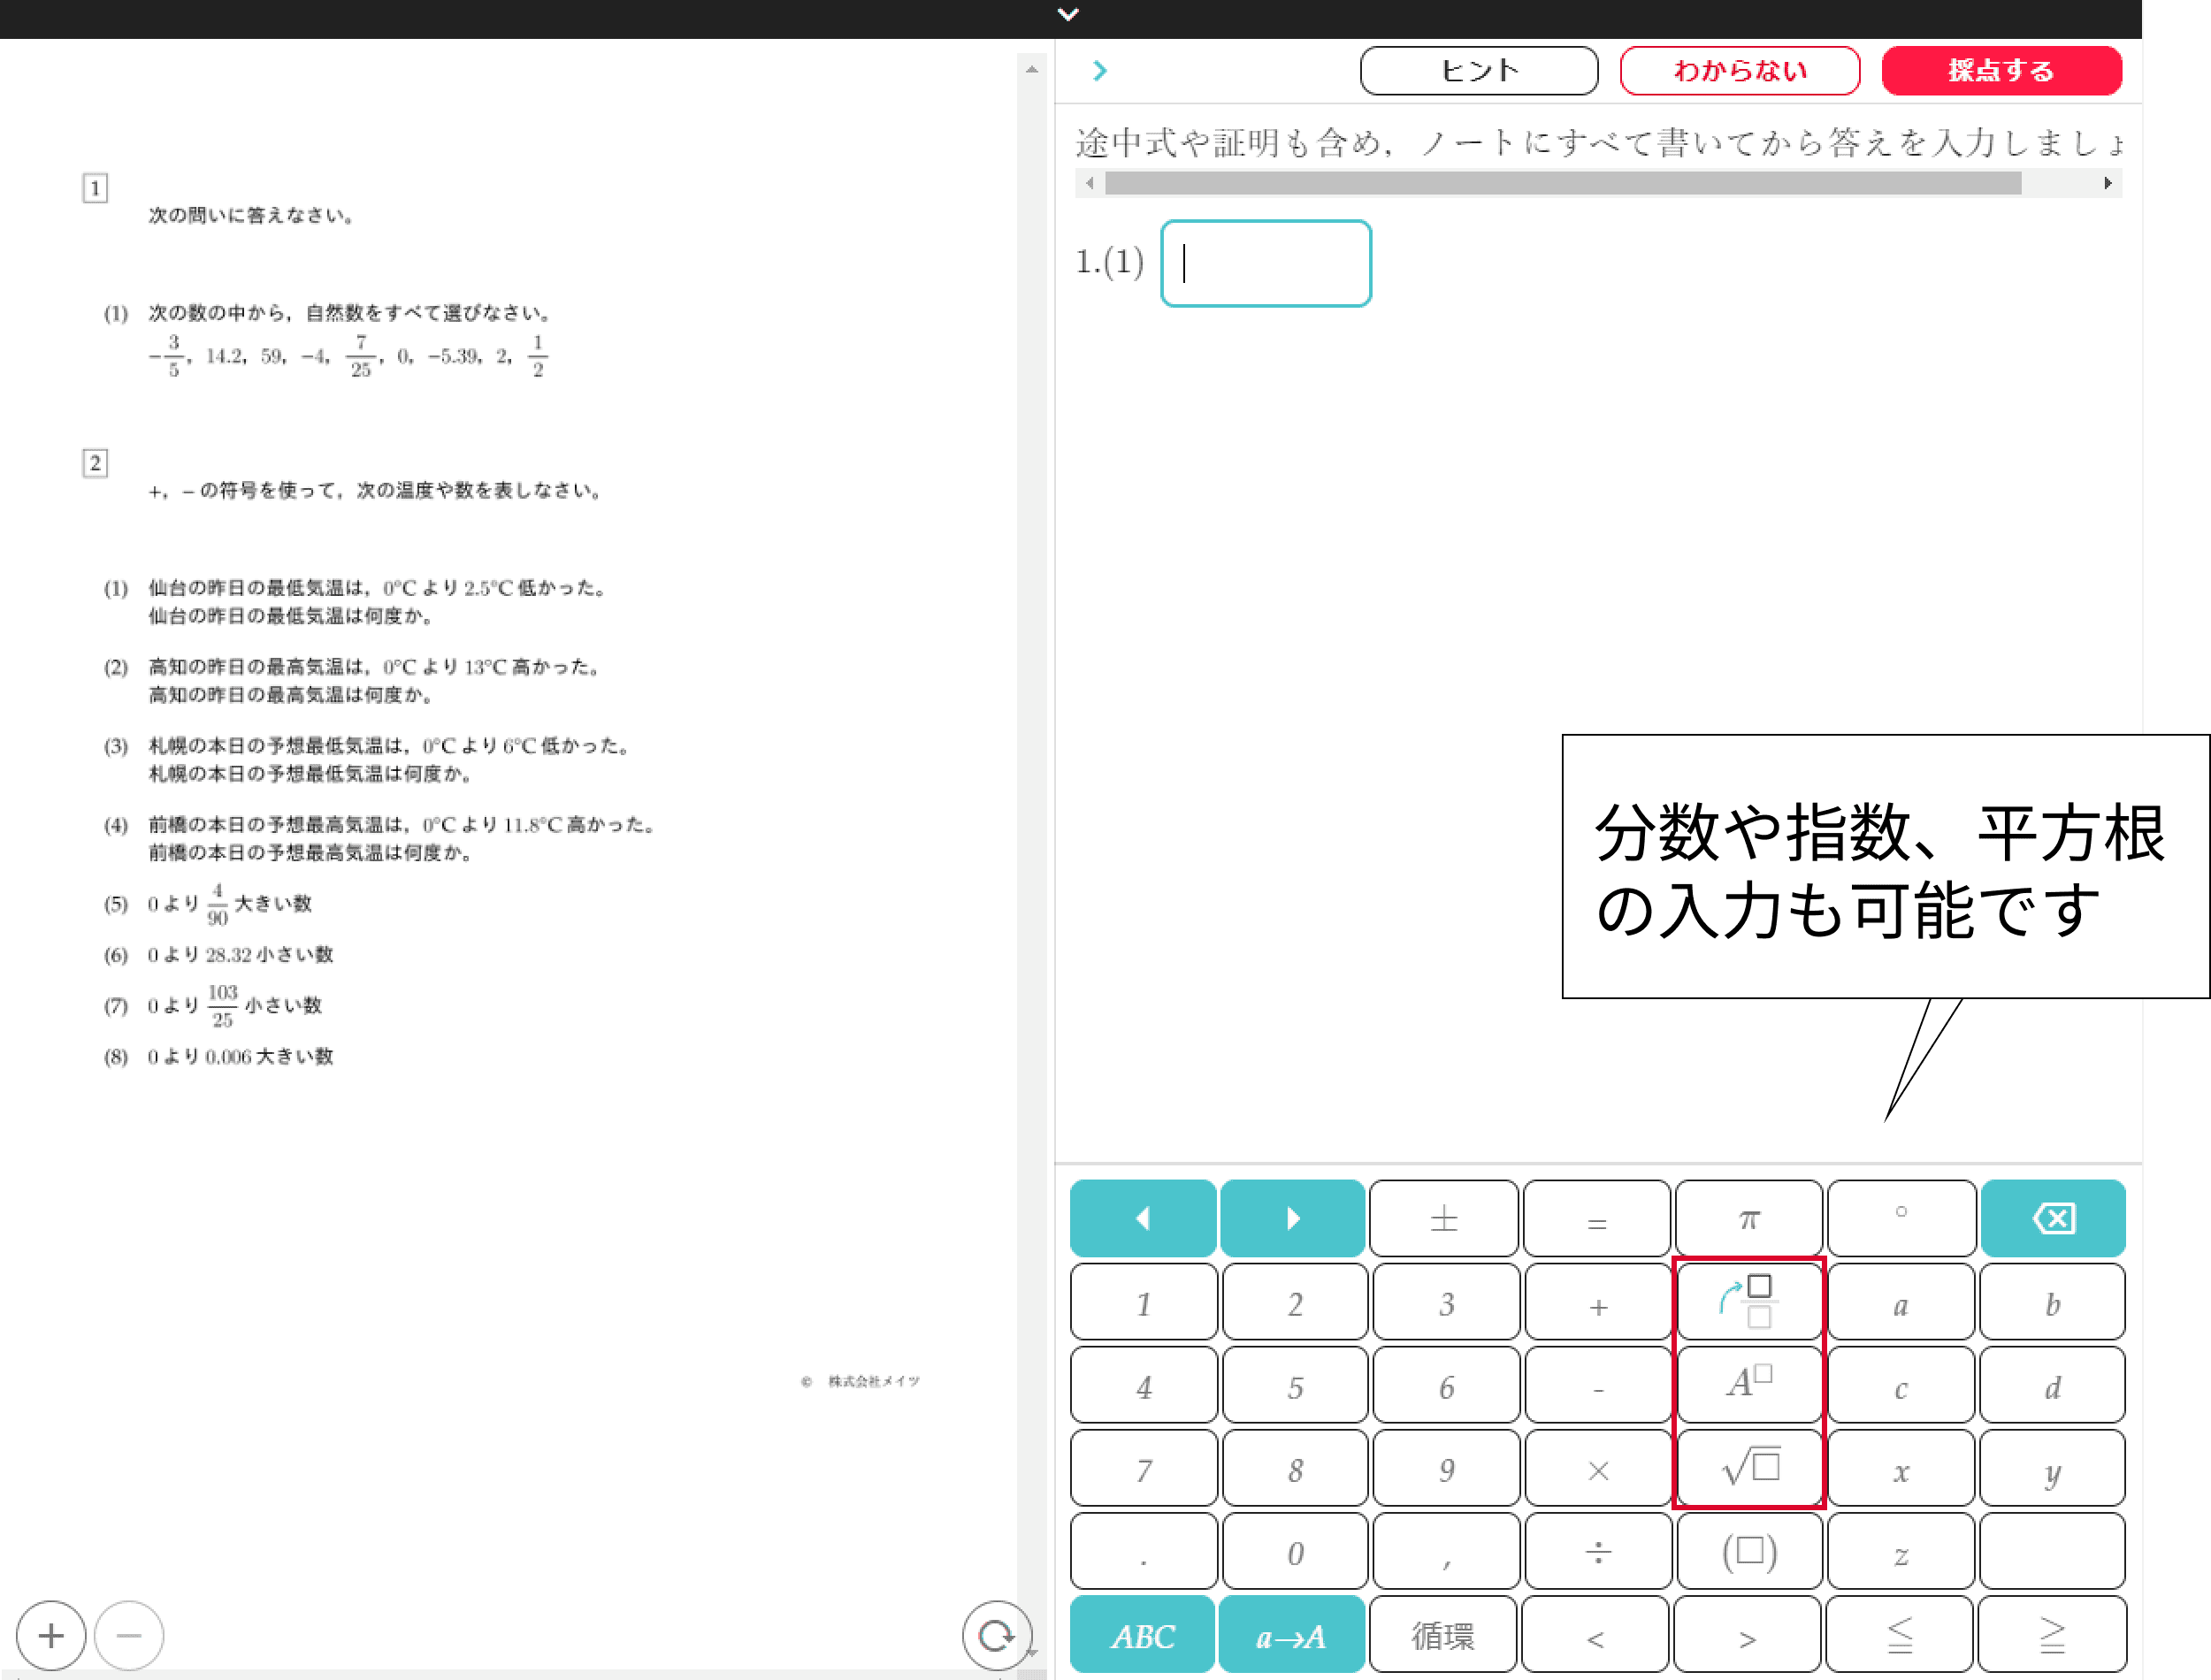Expand the answer panel with the right chevron
This screenshot has width=2211, height=1680.
click(1099, 70)
